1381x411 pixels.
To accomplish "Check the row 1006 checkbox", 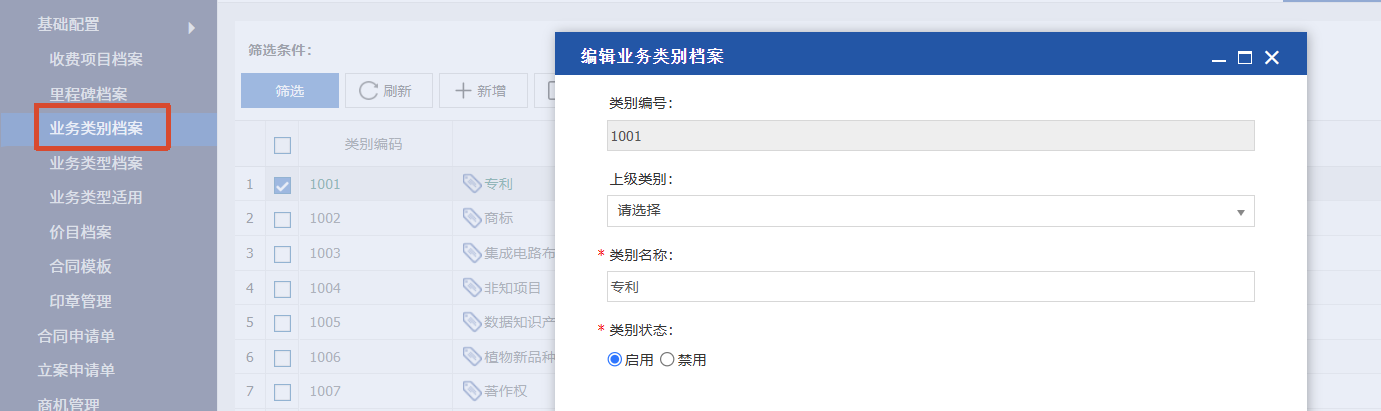I will coord(282,357).
